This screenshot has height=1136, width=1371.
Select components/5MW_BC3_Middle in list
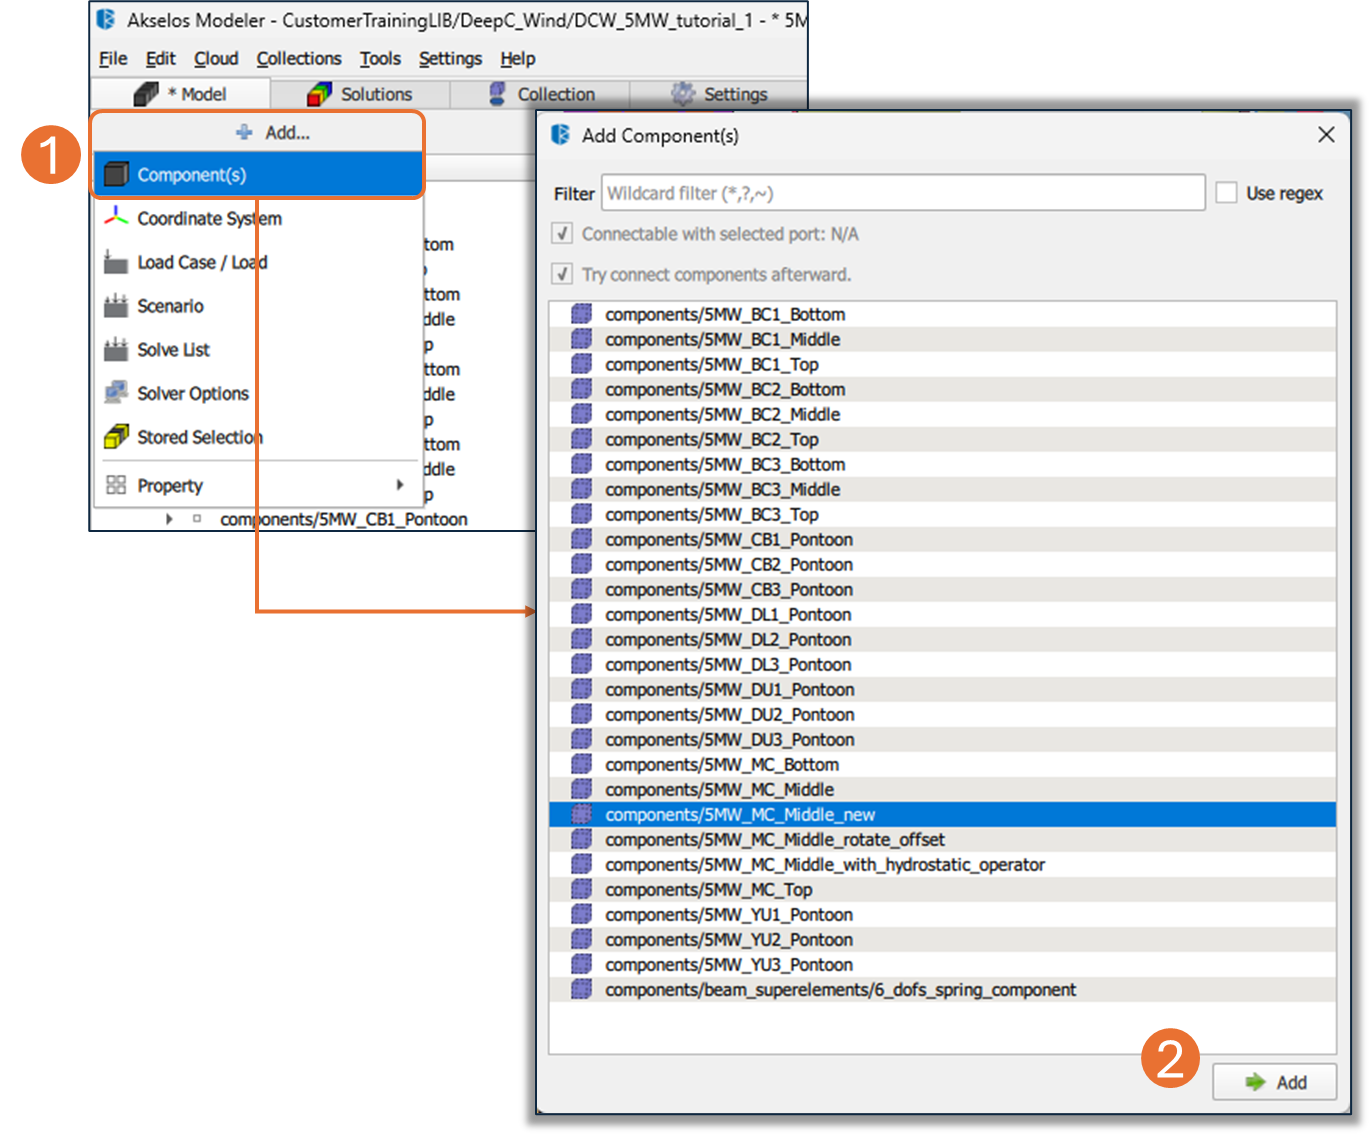tap(942, 489)
